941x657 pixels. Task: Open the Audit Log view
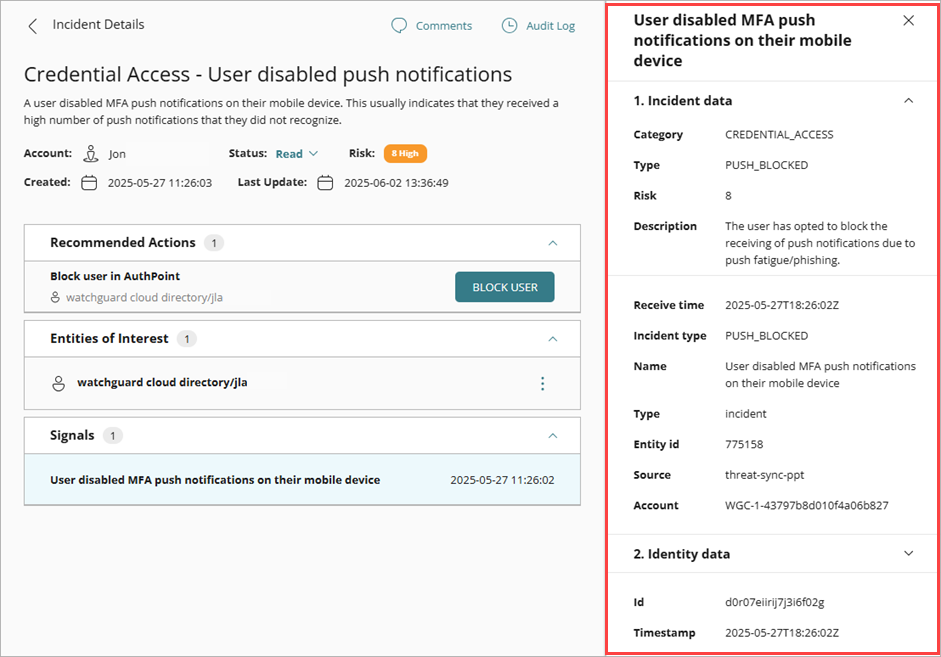coord(538,25)
